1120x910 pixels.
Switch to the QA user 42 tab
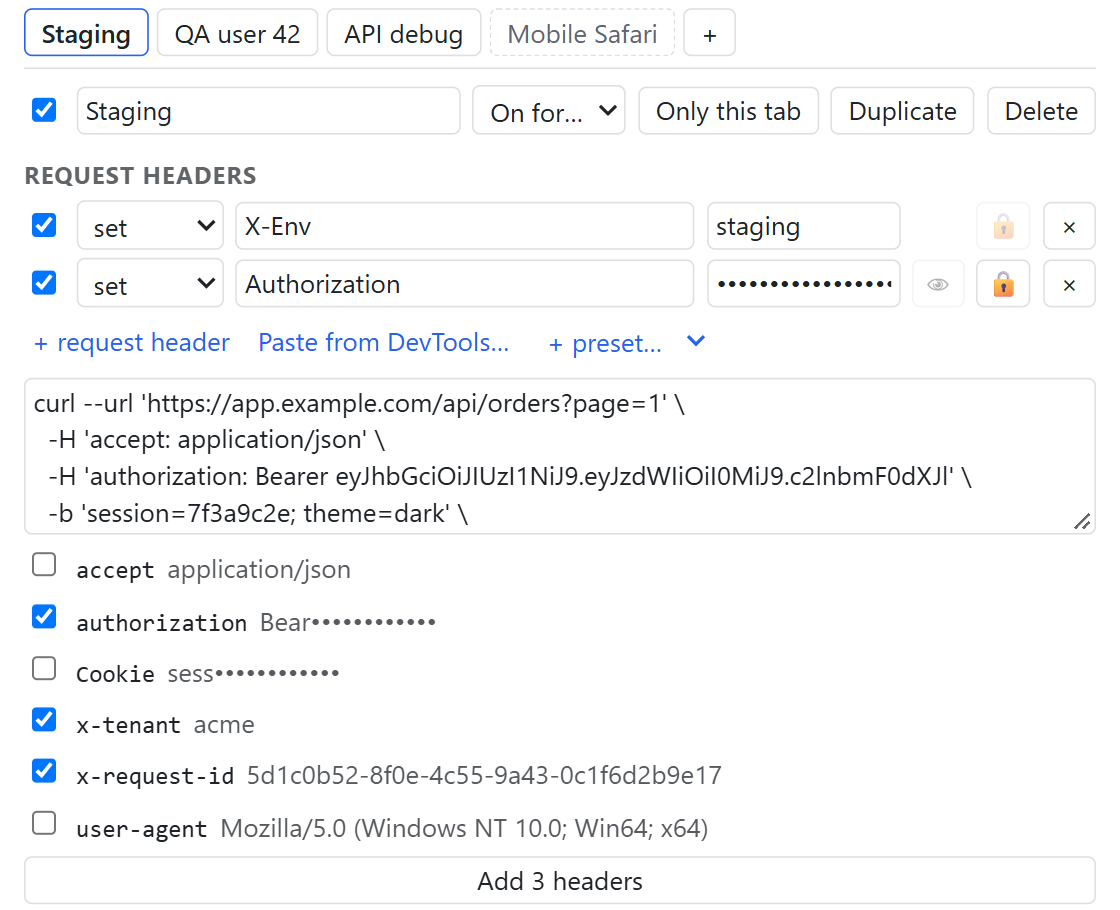pos(237,33)
